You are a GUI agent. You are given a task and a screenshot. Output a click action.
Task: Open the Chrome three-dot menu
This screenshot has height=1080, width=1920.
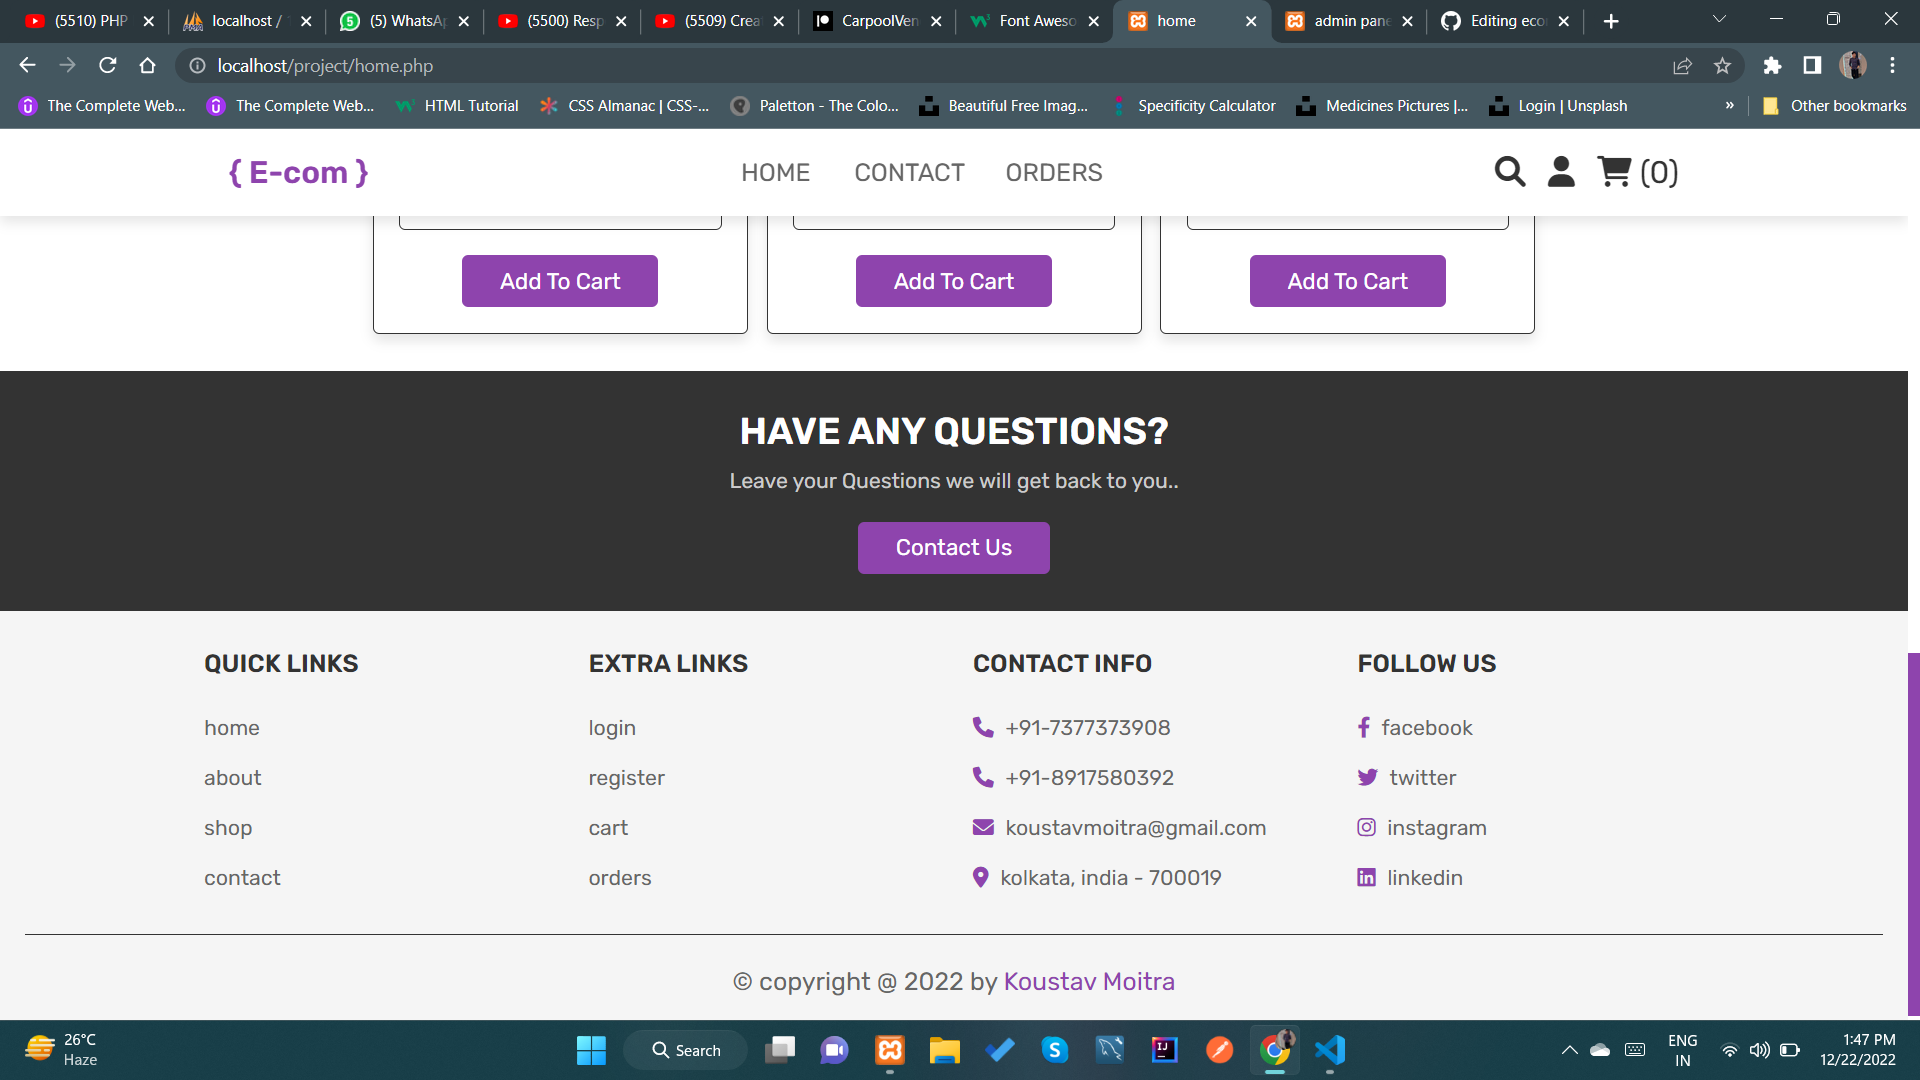[1892, 66]
